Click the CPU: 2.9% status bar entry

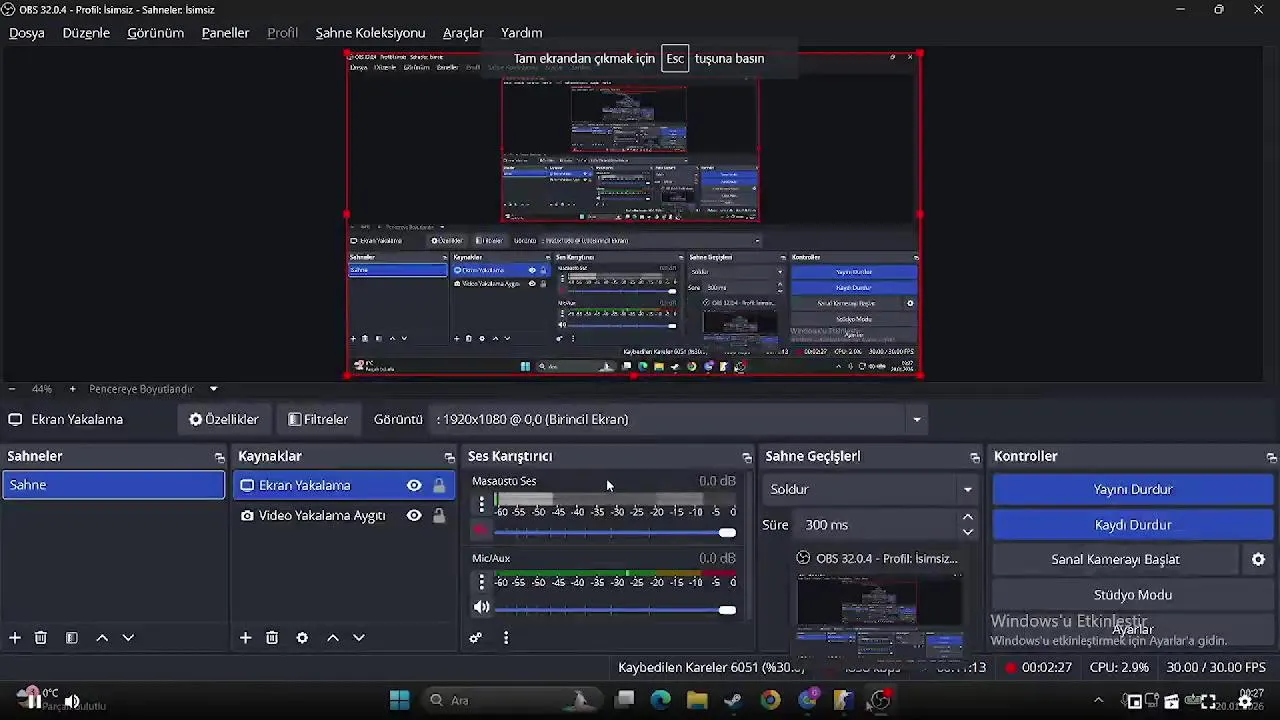[x=1119, y=668]
